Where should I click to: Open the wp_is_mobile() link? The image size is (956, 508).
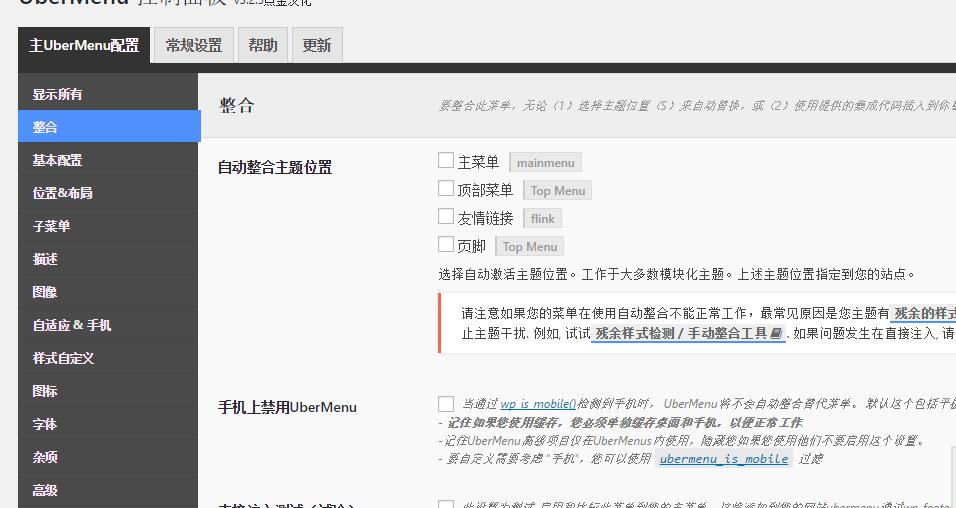538,404
